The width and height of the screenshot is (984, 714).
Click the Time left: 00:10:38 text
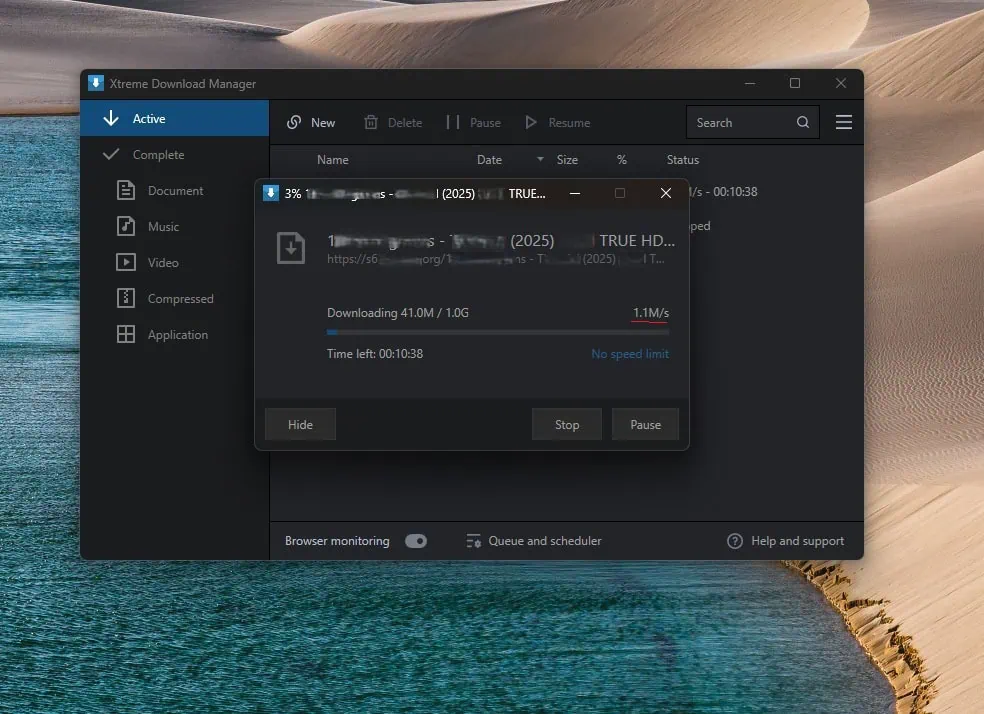[375, 354]
